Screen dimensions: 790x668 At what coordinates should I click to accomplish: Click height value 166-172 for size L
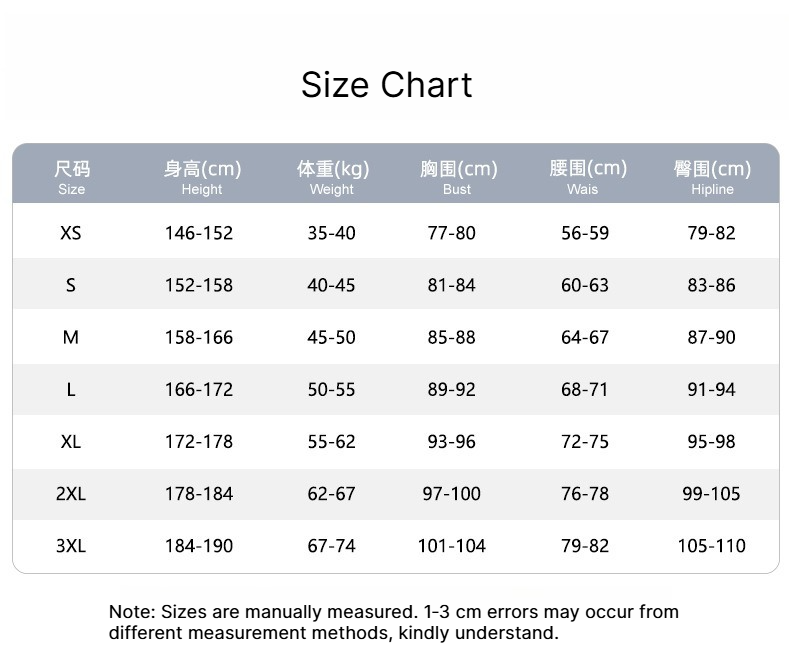(x=199, y=389)
